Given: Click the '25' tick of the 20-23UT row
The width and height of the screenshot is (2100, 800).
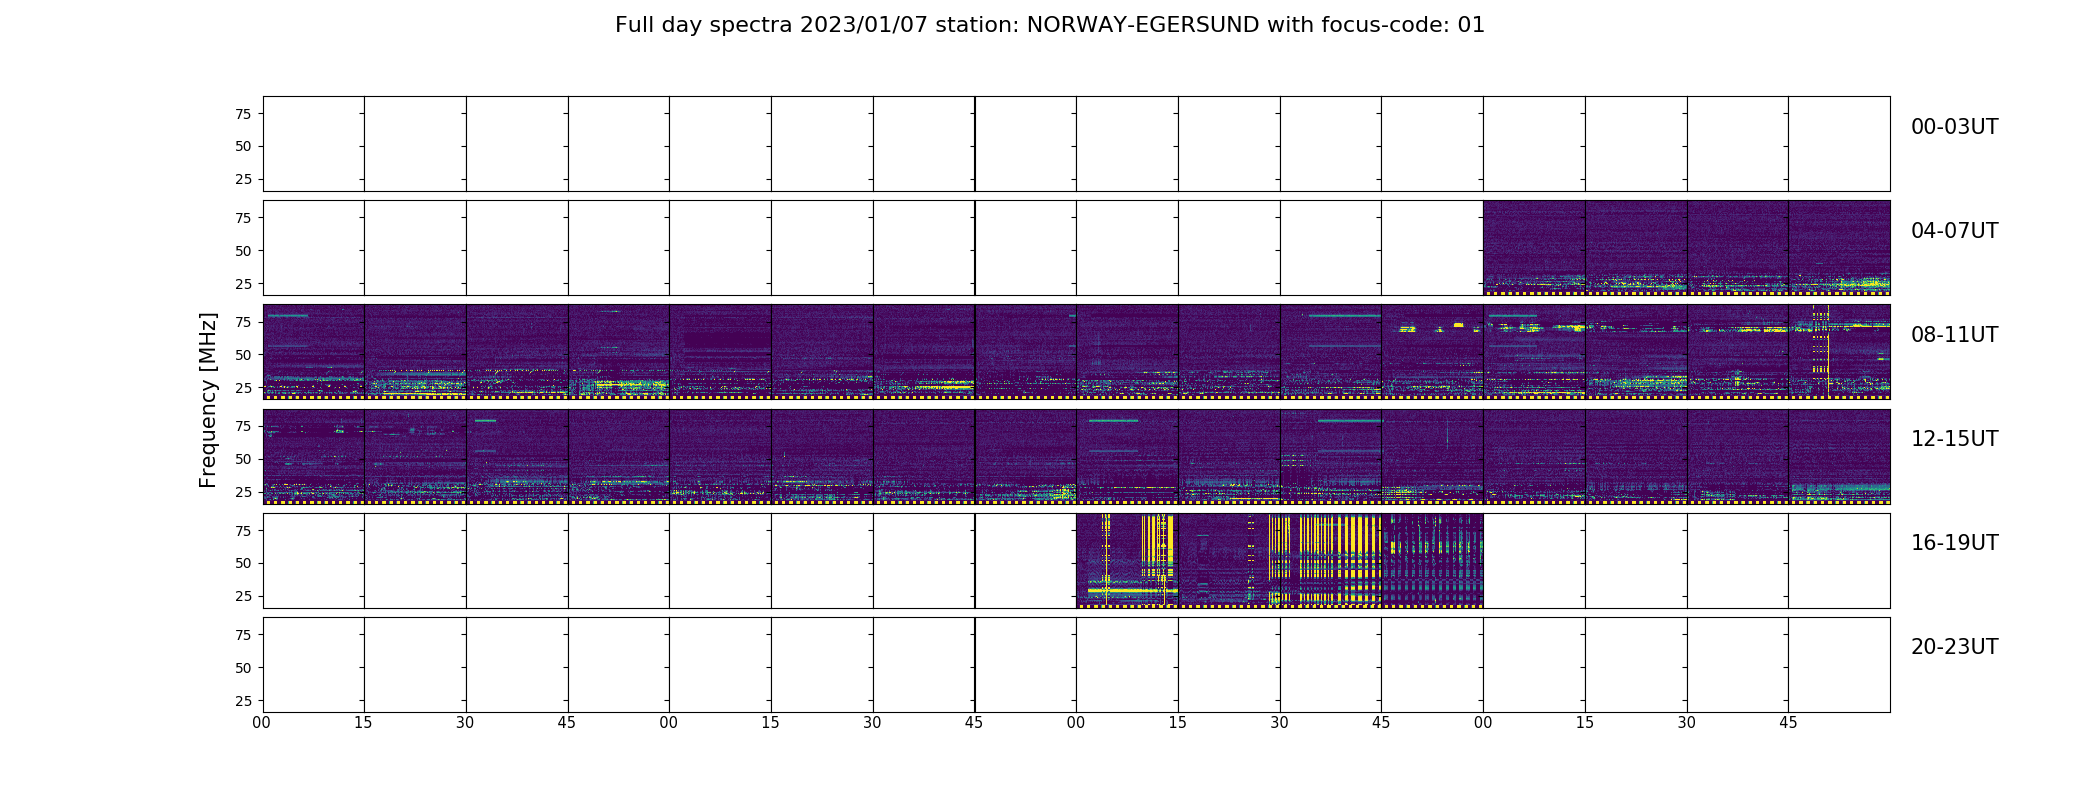Looking at the screenshot, I should 243,701.
